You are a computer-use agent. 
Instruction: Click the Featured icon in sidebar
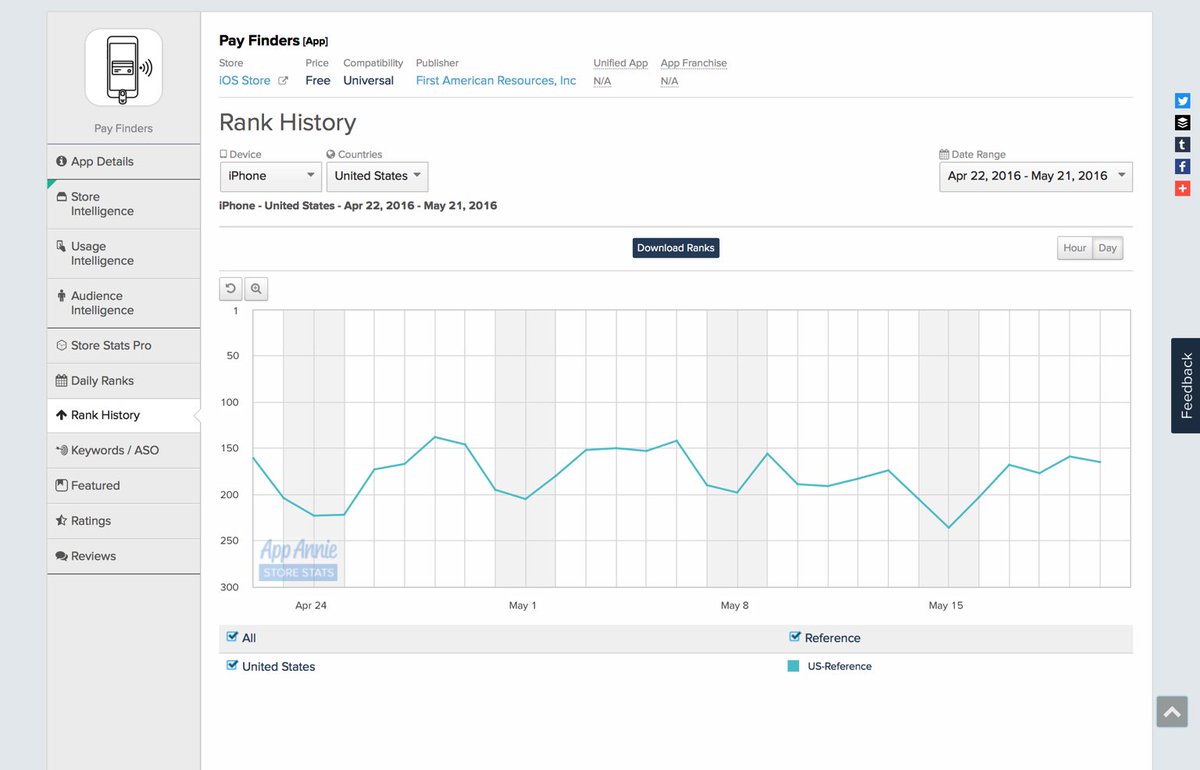[62, 485]
